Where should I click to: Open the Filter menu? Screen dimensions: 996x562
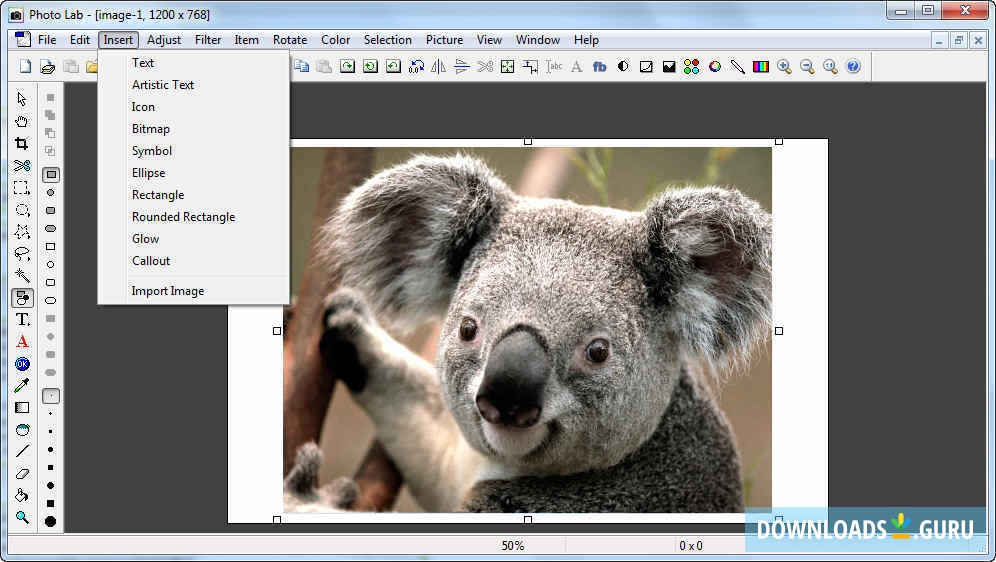pyautogui.click(x=208, y=40)
